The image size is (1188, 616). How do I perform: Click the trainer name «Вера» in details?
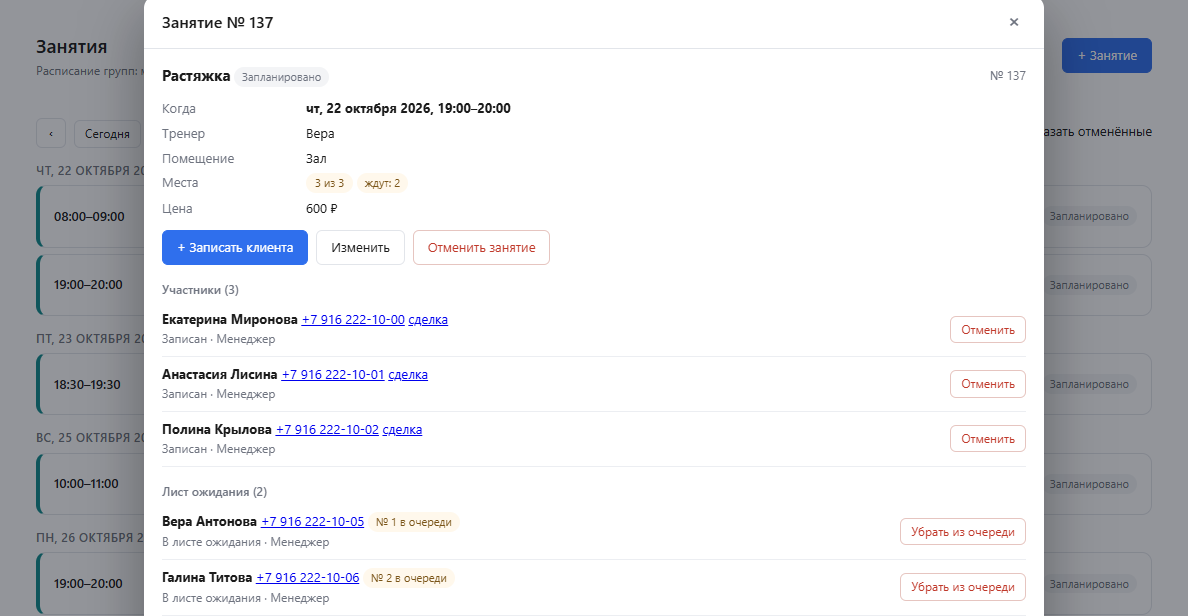click(x=320, y=133)
